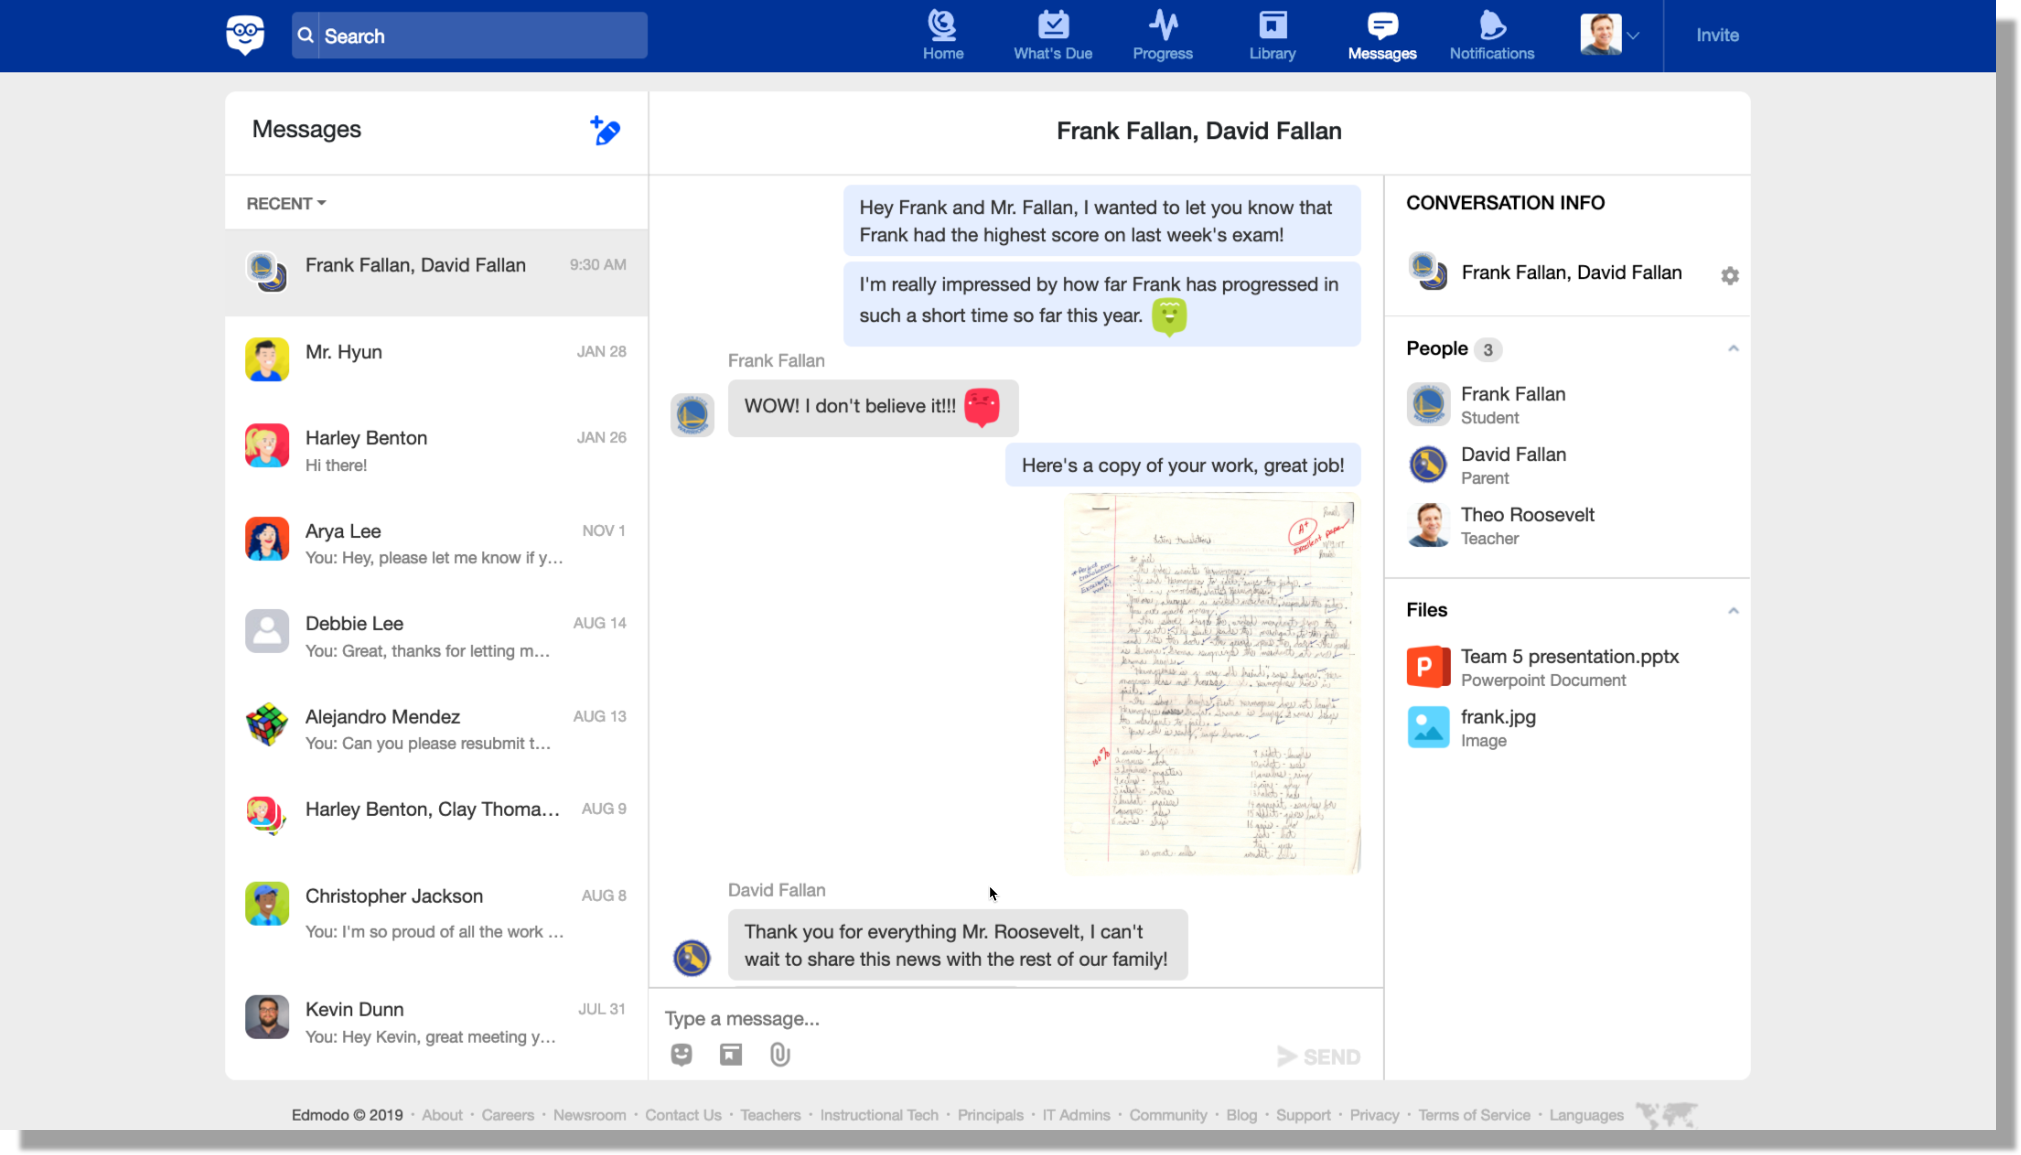Click the attach file paperclip icon

[x=780, y=1054]
